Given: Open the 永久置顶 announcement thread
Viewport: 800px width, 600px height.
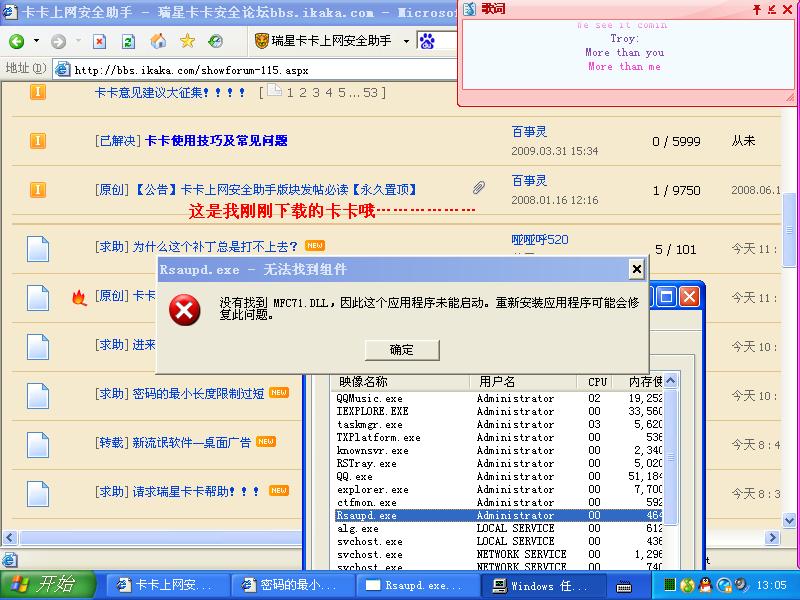Looking at the screenshot, I should point(276,190).
